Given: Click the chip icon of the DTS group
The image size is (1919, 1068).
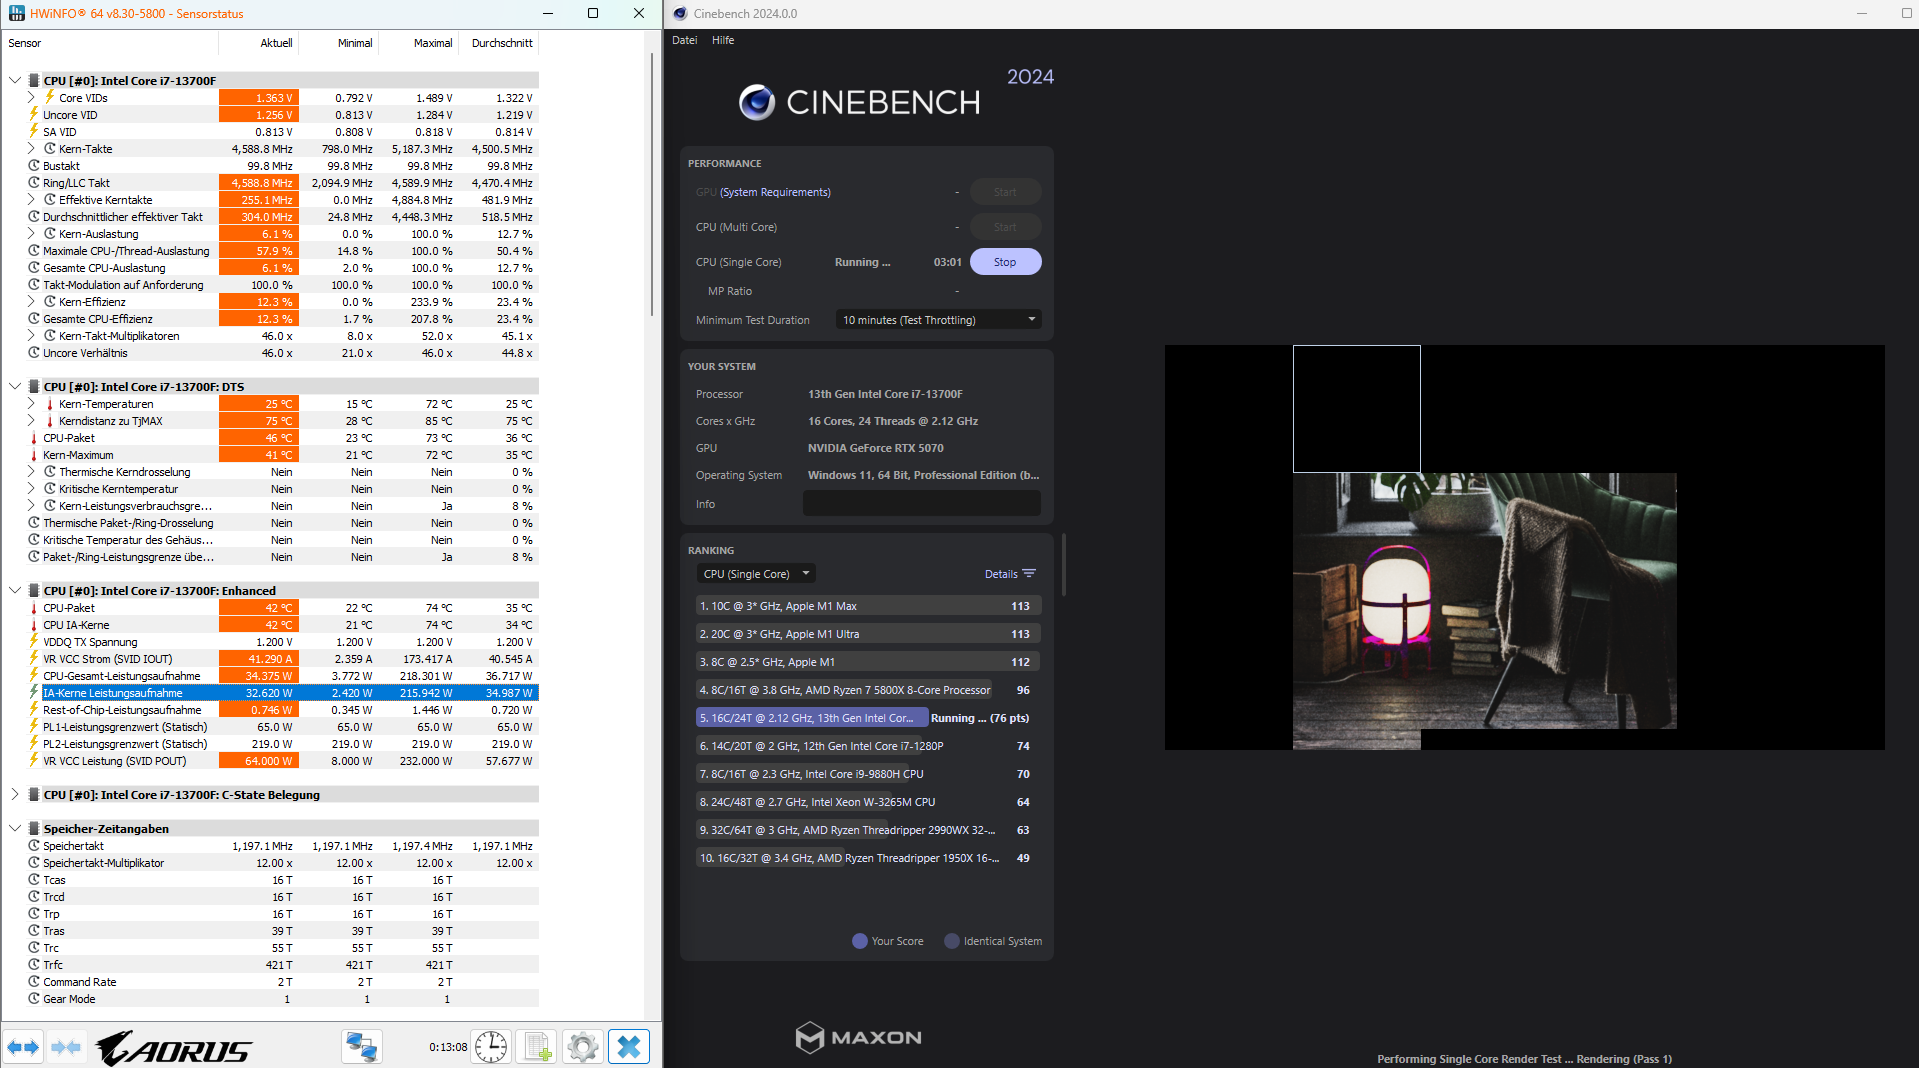Looking at the screenshot, I should (x=34, y=387).
